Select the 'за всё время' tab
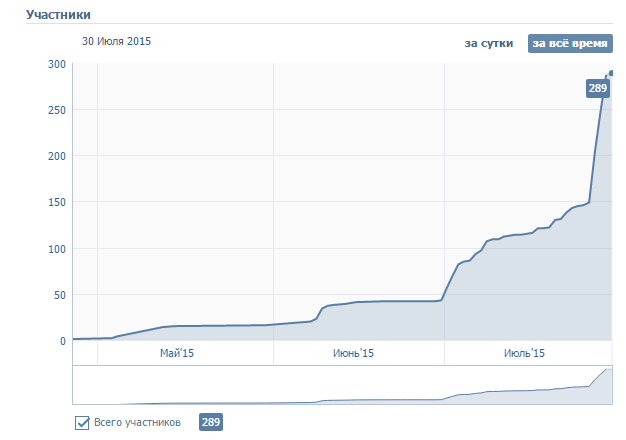The width and height of the screenshot is (626, 440). tap(570, 43)
